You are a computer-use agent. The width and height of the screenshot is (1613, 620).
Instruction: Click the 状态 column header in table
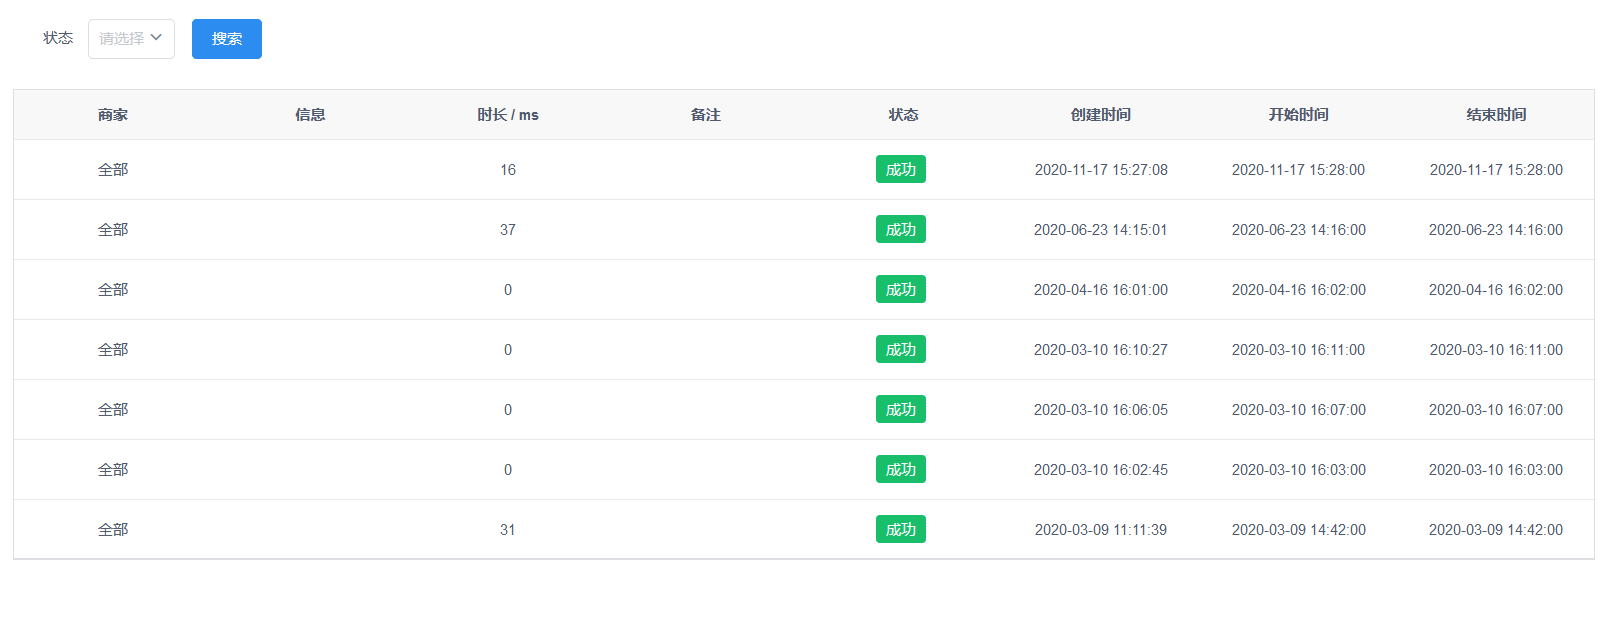(903, 115)
